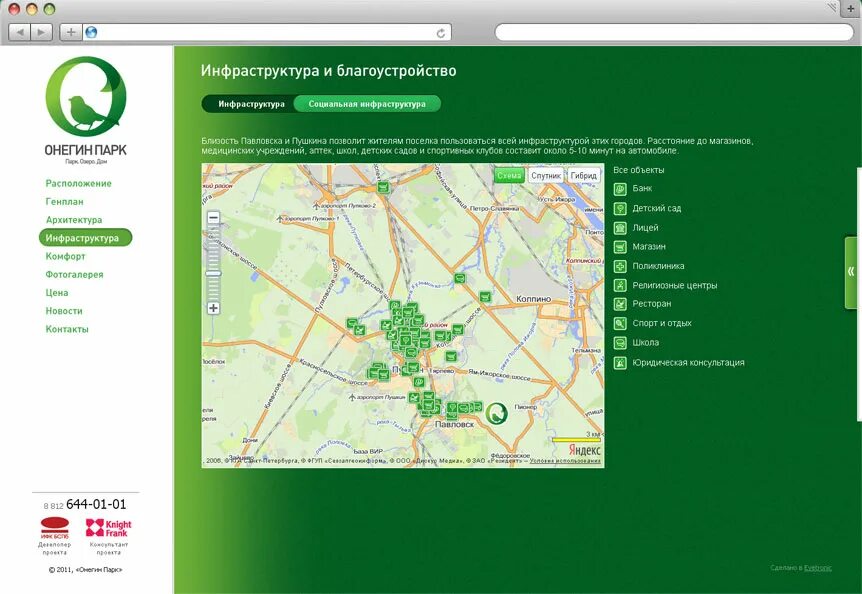
Task: Click the globe site icon in address bar
Action: pyautogui.click(x=91, y=32)
